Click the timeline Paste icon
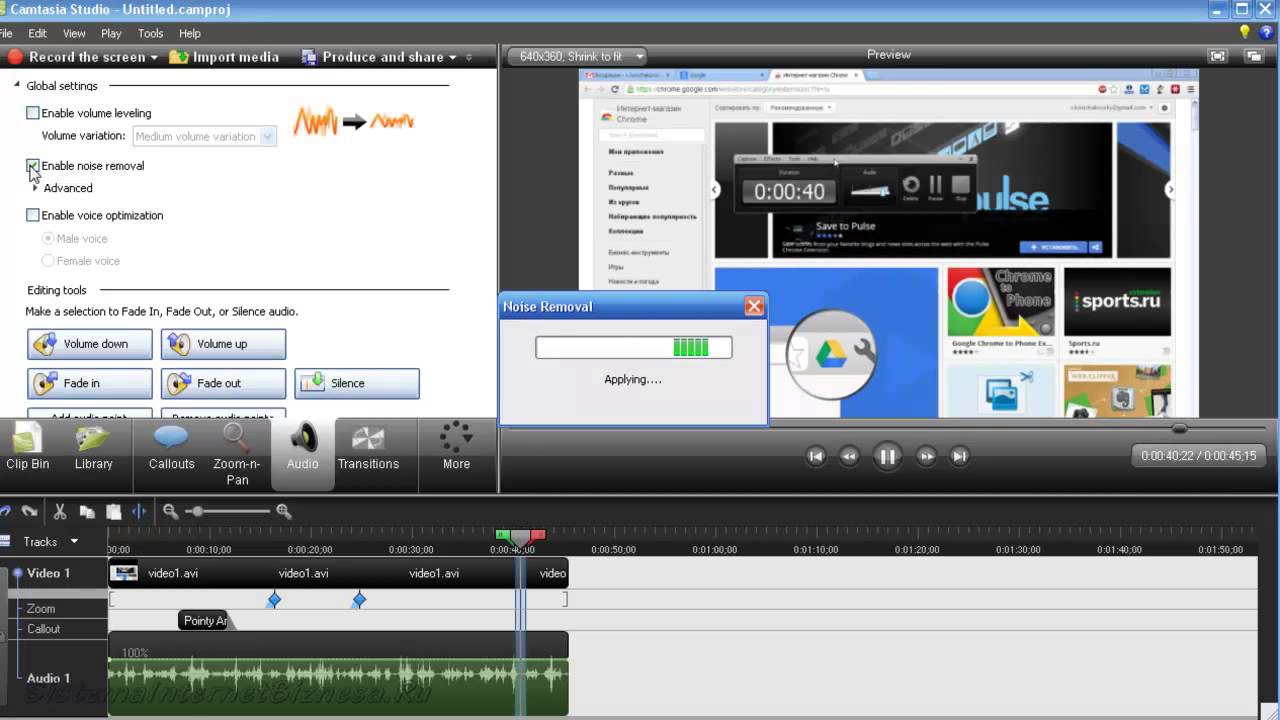This screenshot has height=720, width=1280. pos(113,511)
